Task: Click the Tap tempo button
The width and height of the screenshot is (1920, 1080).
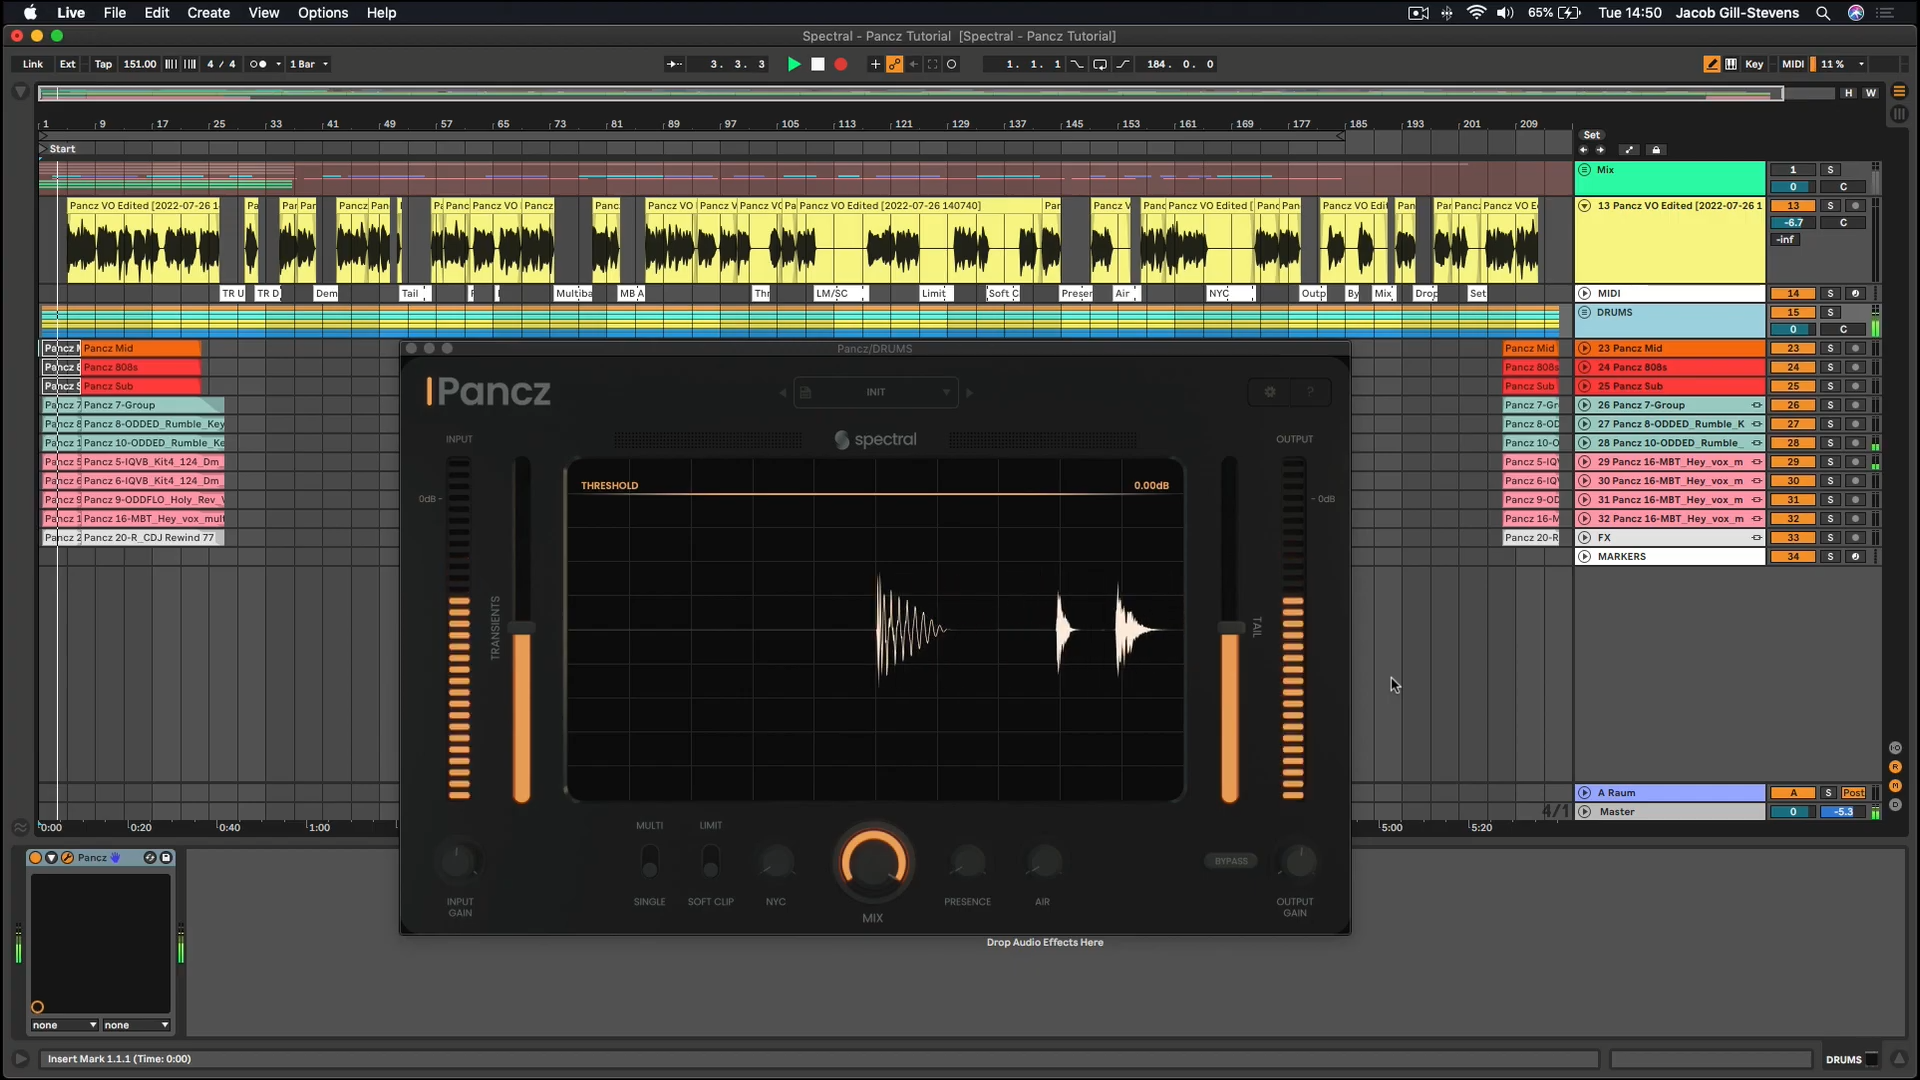Action: (103, 64)
